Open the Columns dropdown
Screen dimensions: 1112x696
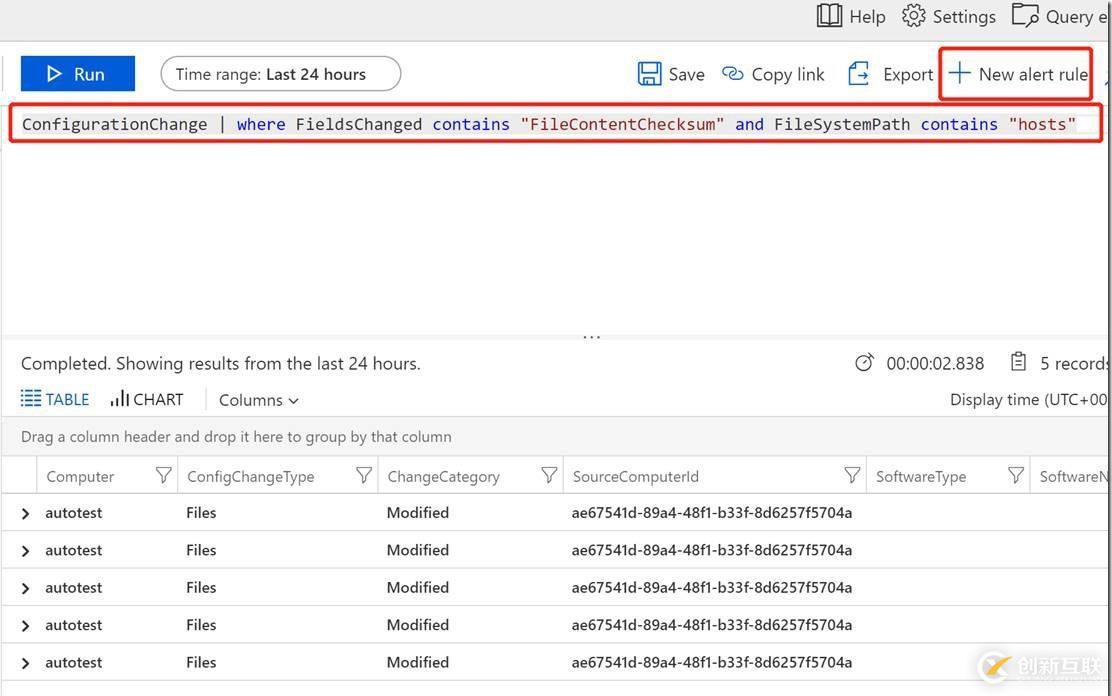[257, 400]
